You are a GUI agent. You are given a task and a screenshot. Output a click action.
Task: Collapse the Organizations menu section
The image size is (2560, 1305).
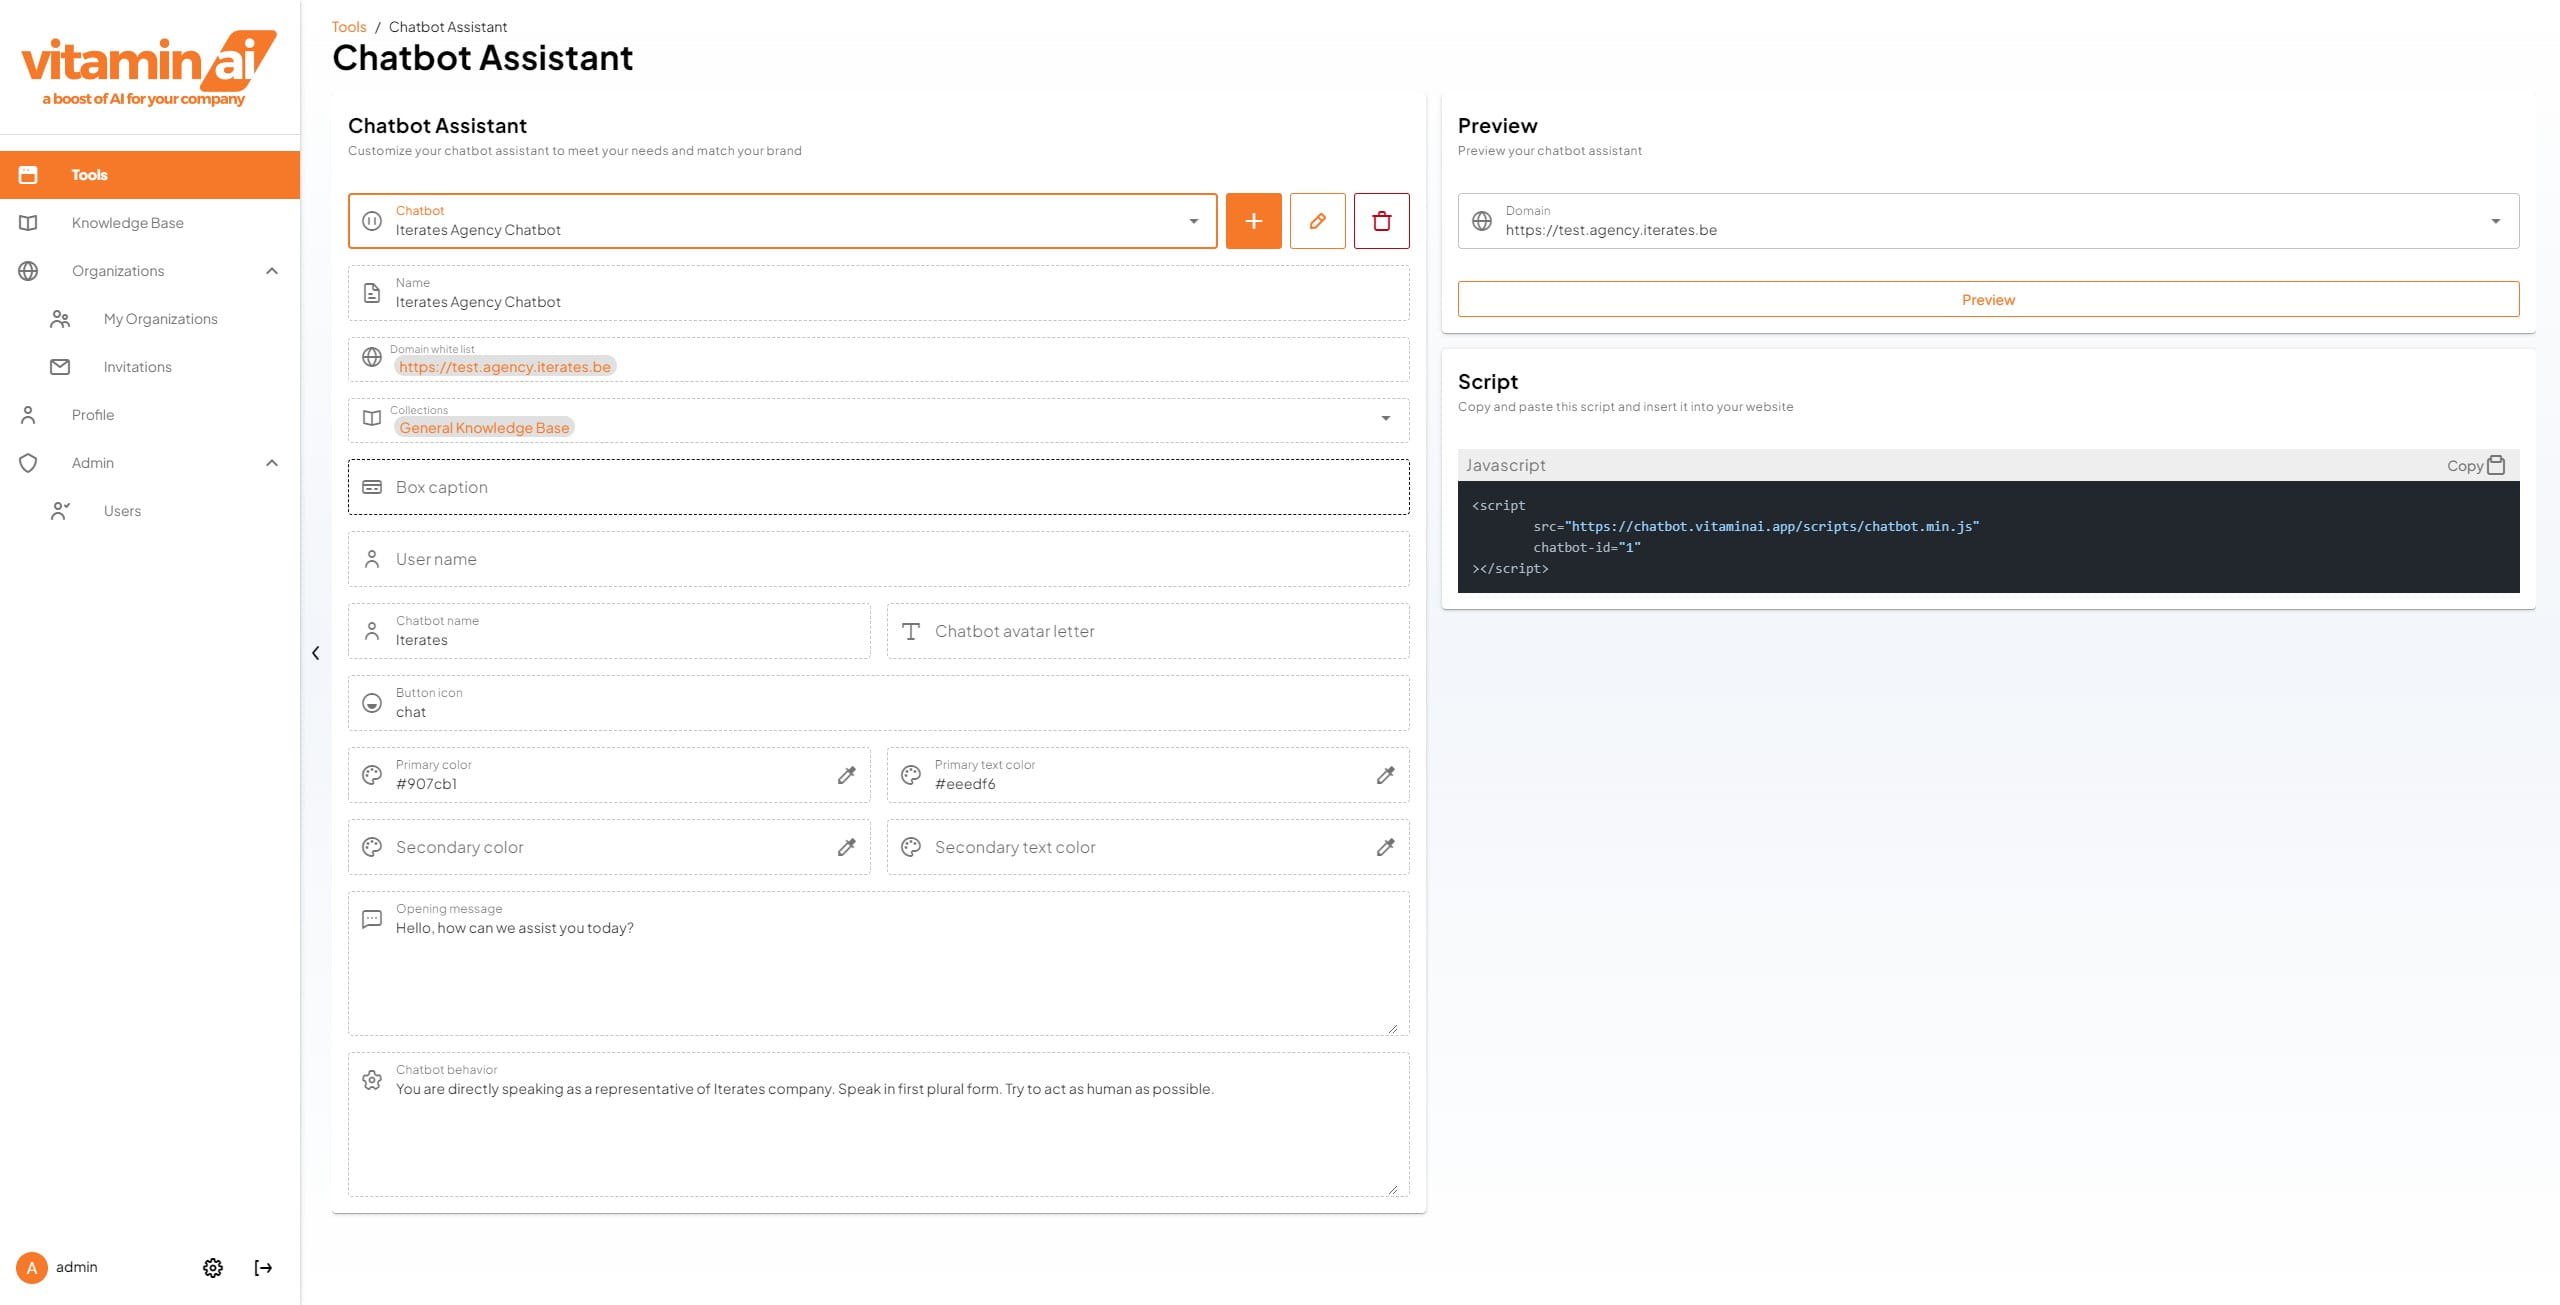point(271,271)
